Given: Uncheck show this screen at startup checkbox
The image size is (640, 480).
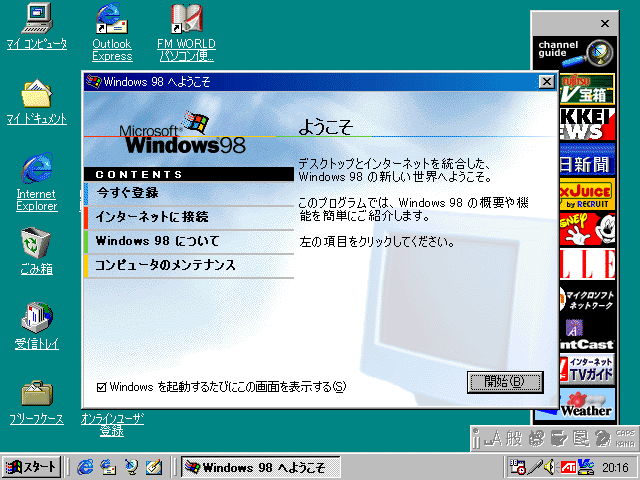Looking at the screenshot, I should (102, 387).
